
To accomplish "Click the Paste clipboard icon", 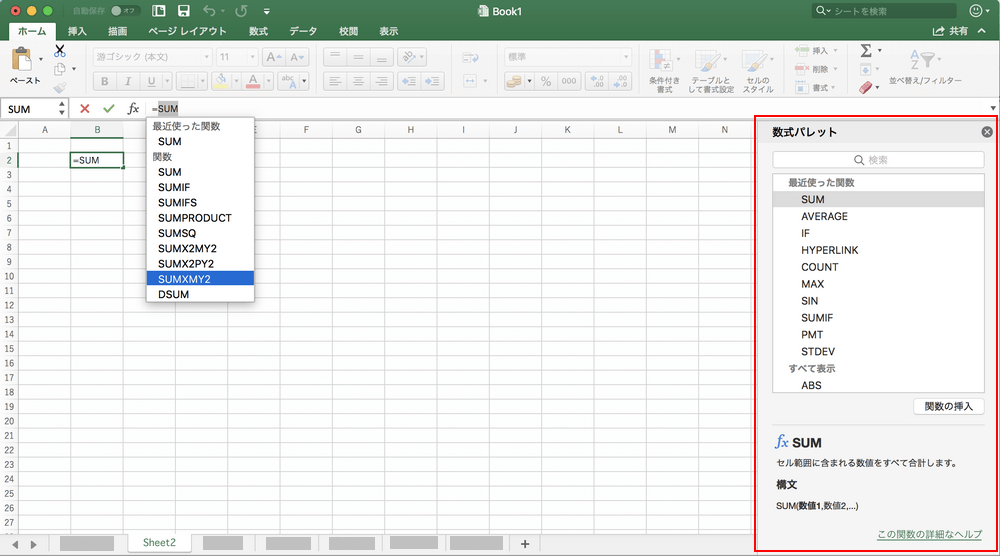I will point(22,59).
